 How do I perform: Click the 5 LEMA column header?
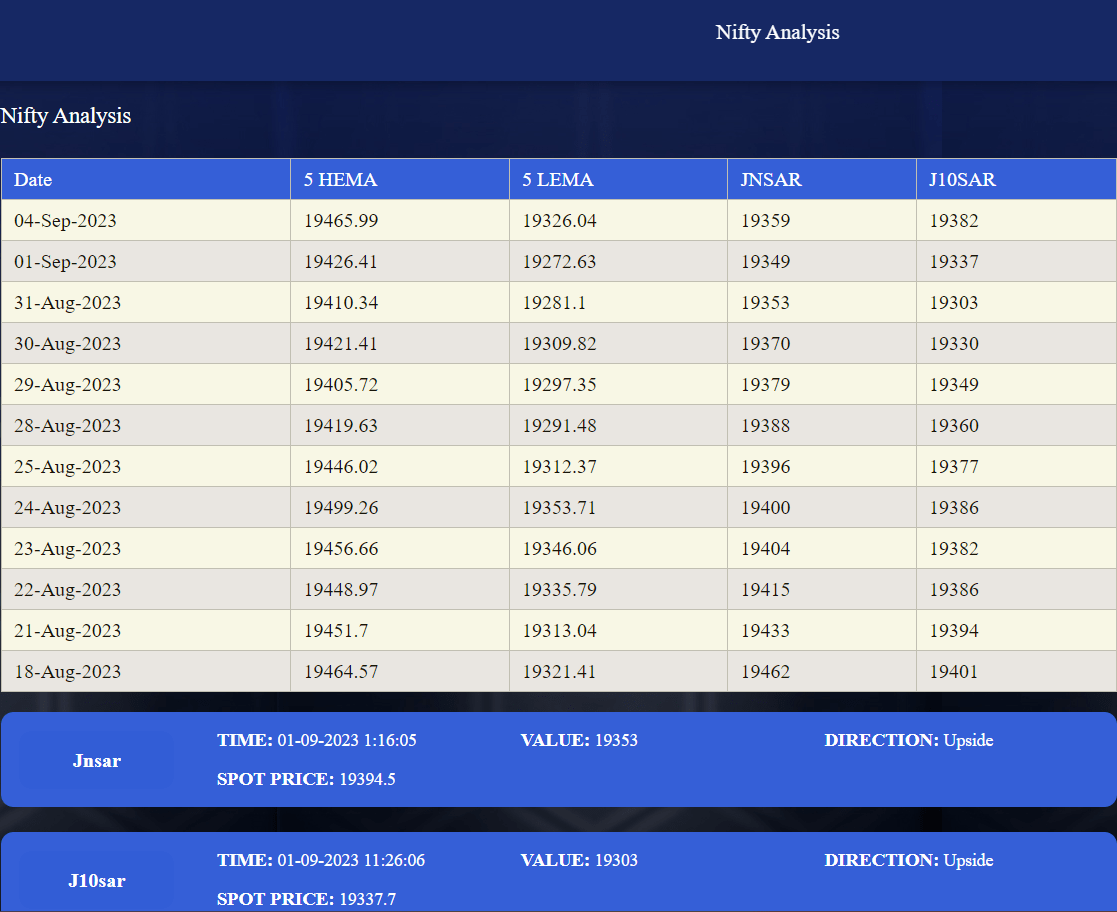pos(556,180)
